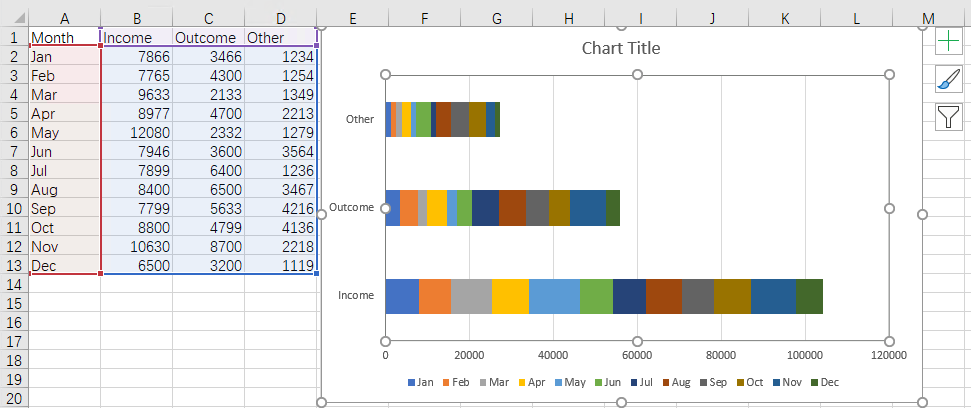Click cell with value 1119
The image size is (971, 408).
[x=280, y=266]
